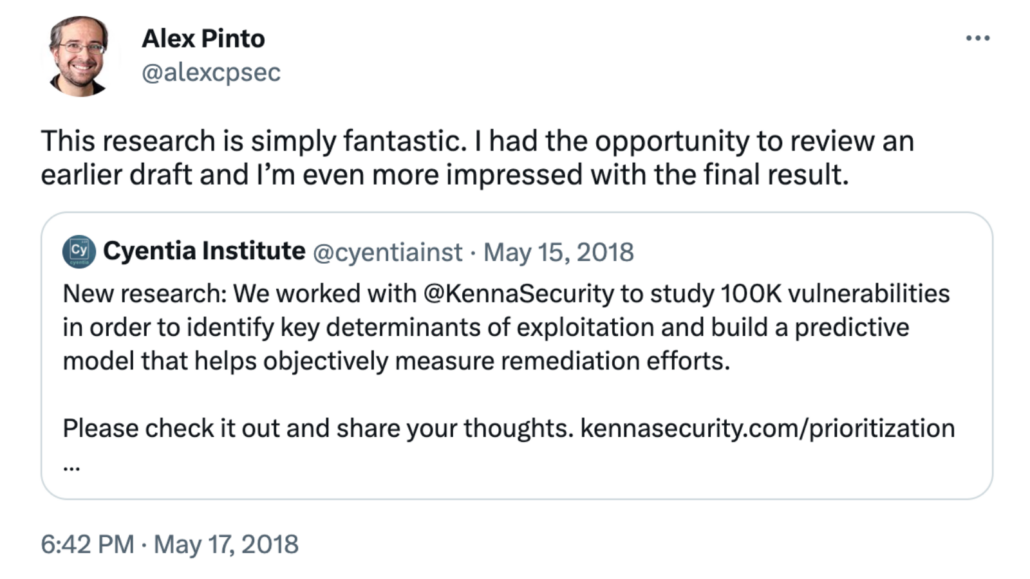Screen dimensions: 1030x579
Task: Open the Cyentia Institute profile name
Action: coord(204,251)
